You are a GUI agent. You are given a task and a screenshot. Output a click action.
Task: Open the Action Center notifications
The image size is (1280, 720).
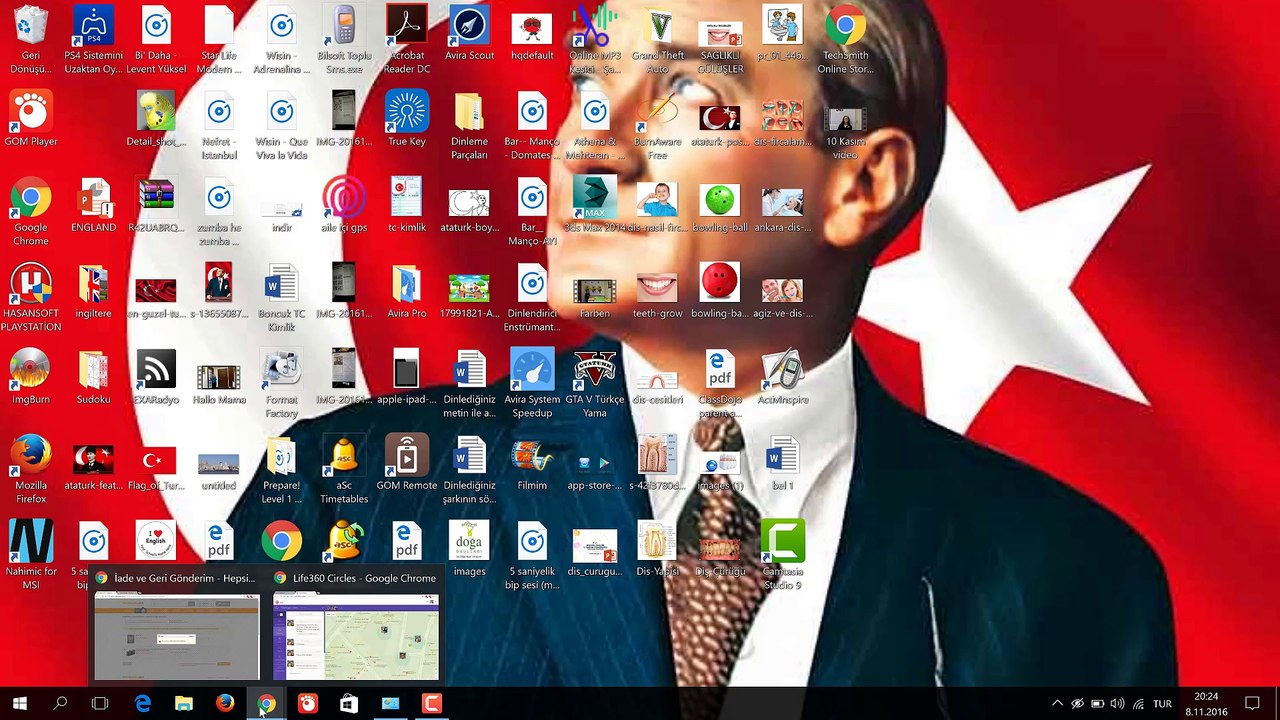pyautogui.click(x=1252, y=704)
